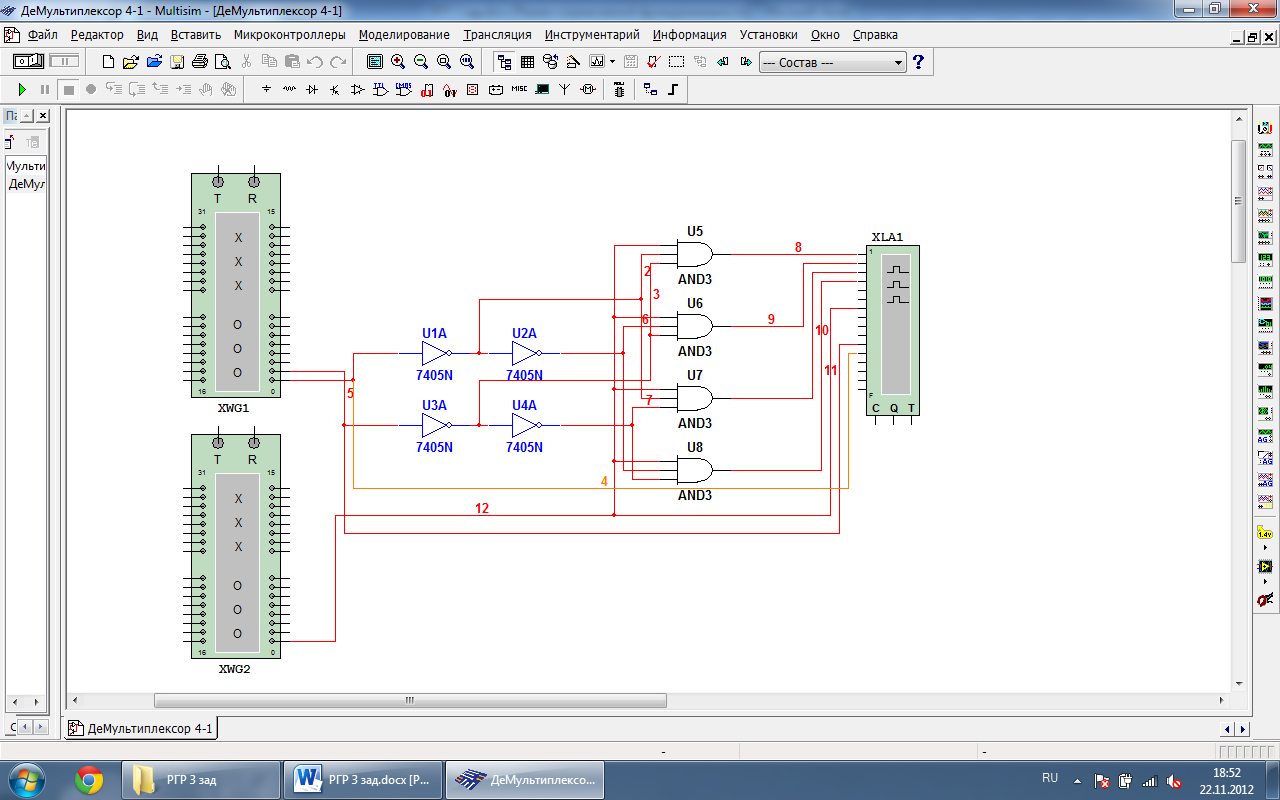Click the horizontal scrollbar thumb
This screenshot has width=1280, height=800.
410,701
